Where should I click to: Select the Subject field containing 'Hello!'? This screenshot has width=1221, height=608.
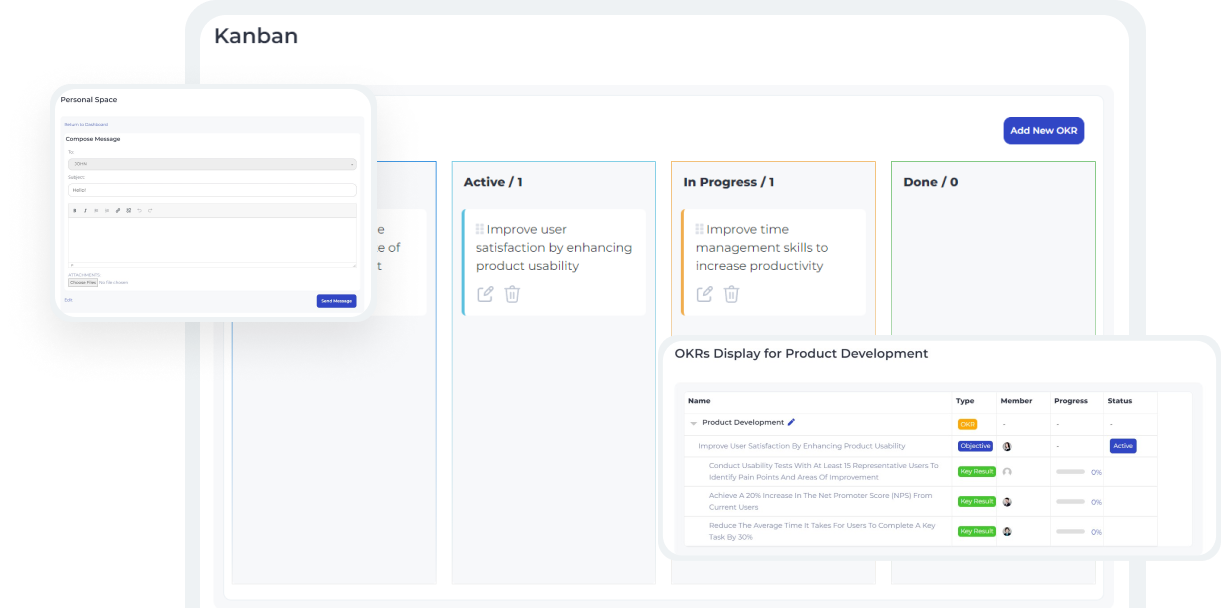pyautogui.click(x=212, y=189)
